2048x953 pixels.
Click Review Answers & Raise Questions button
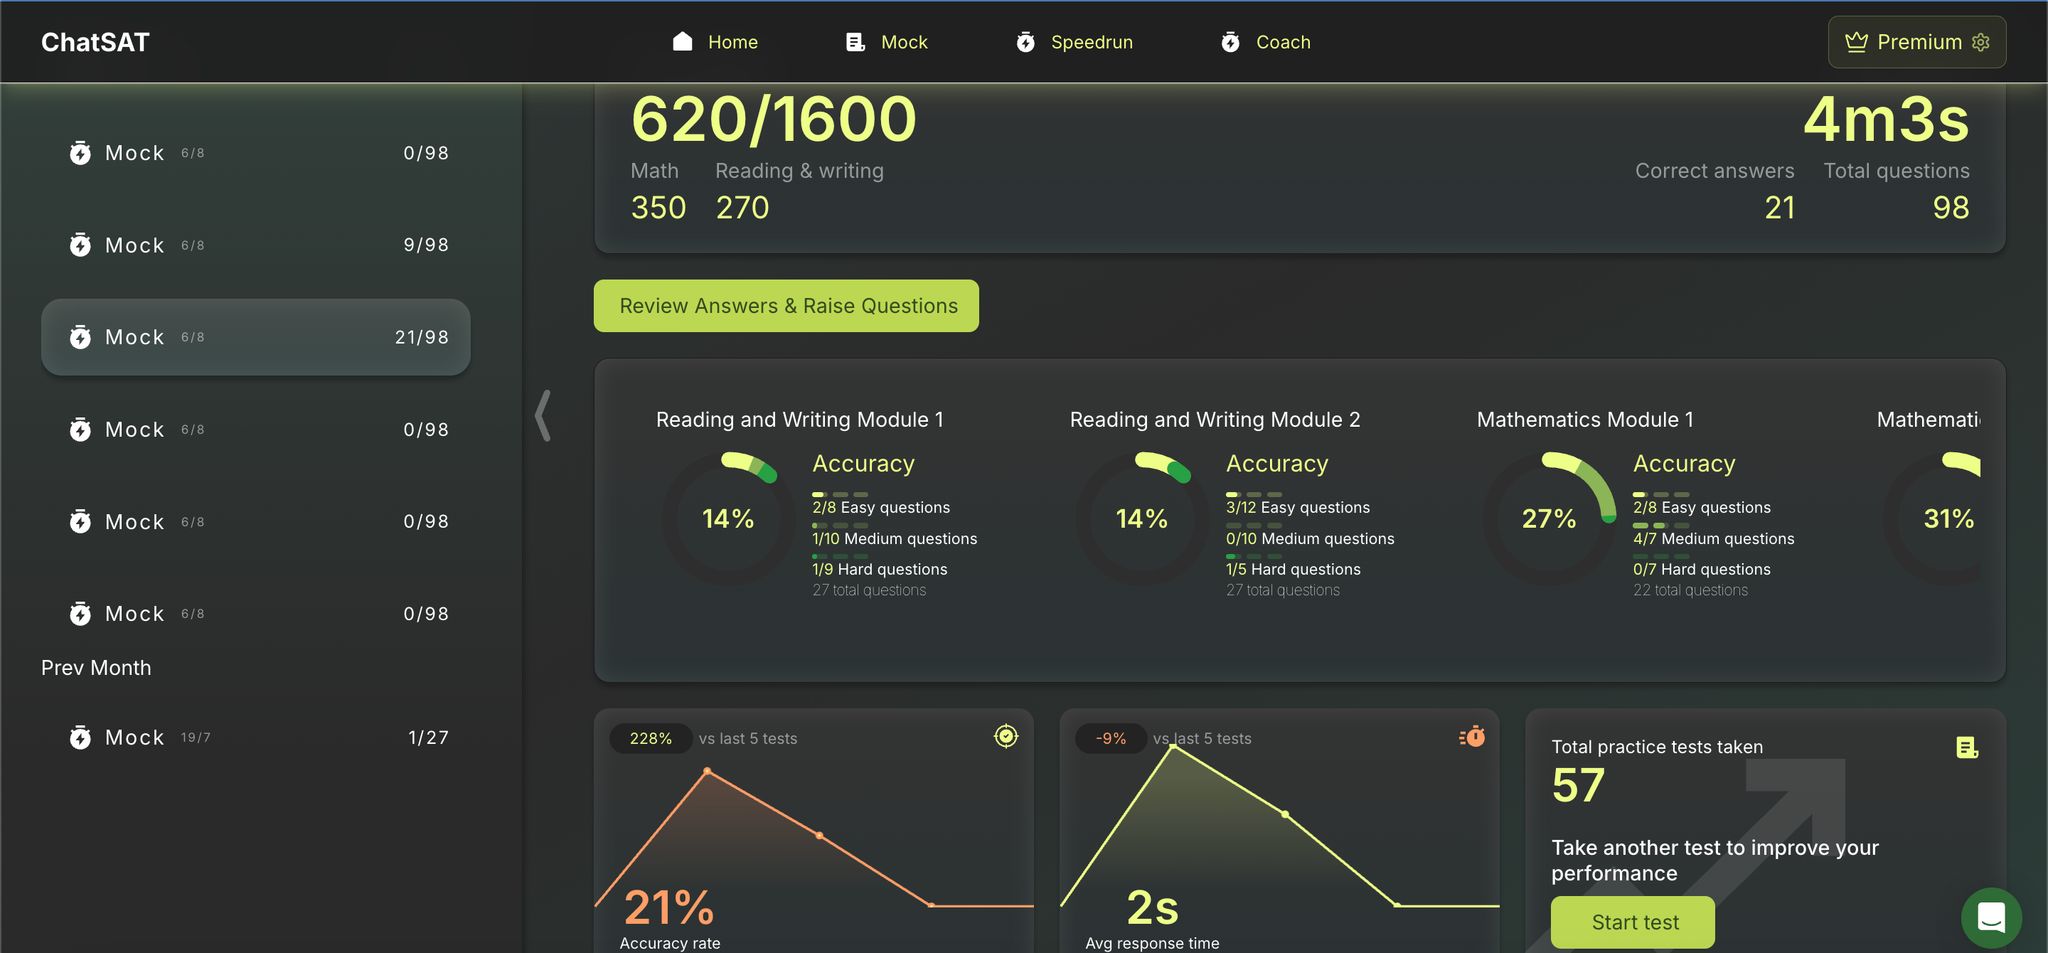(x=787, y=306)
